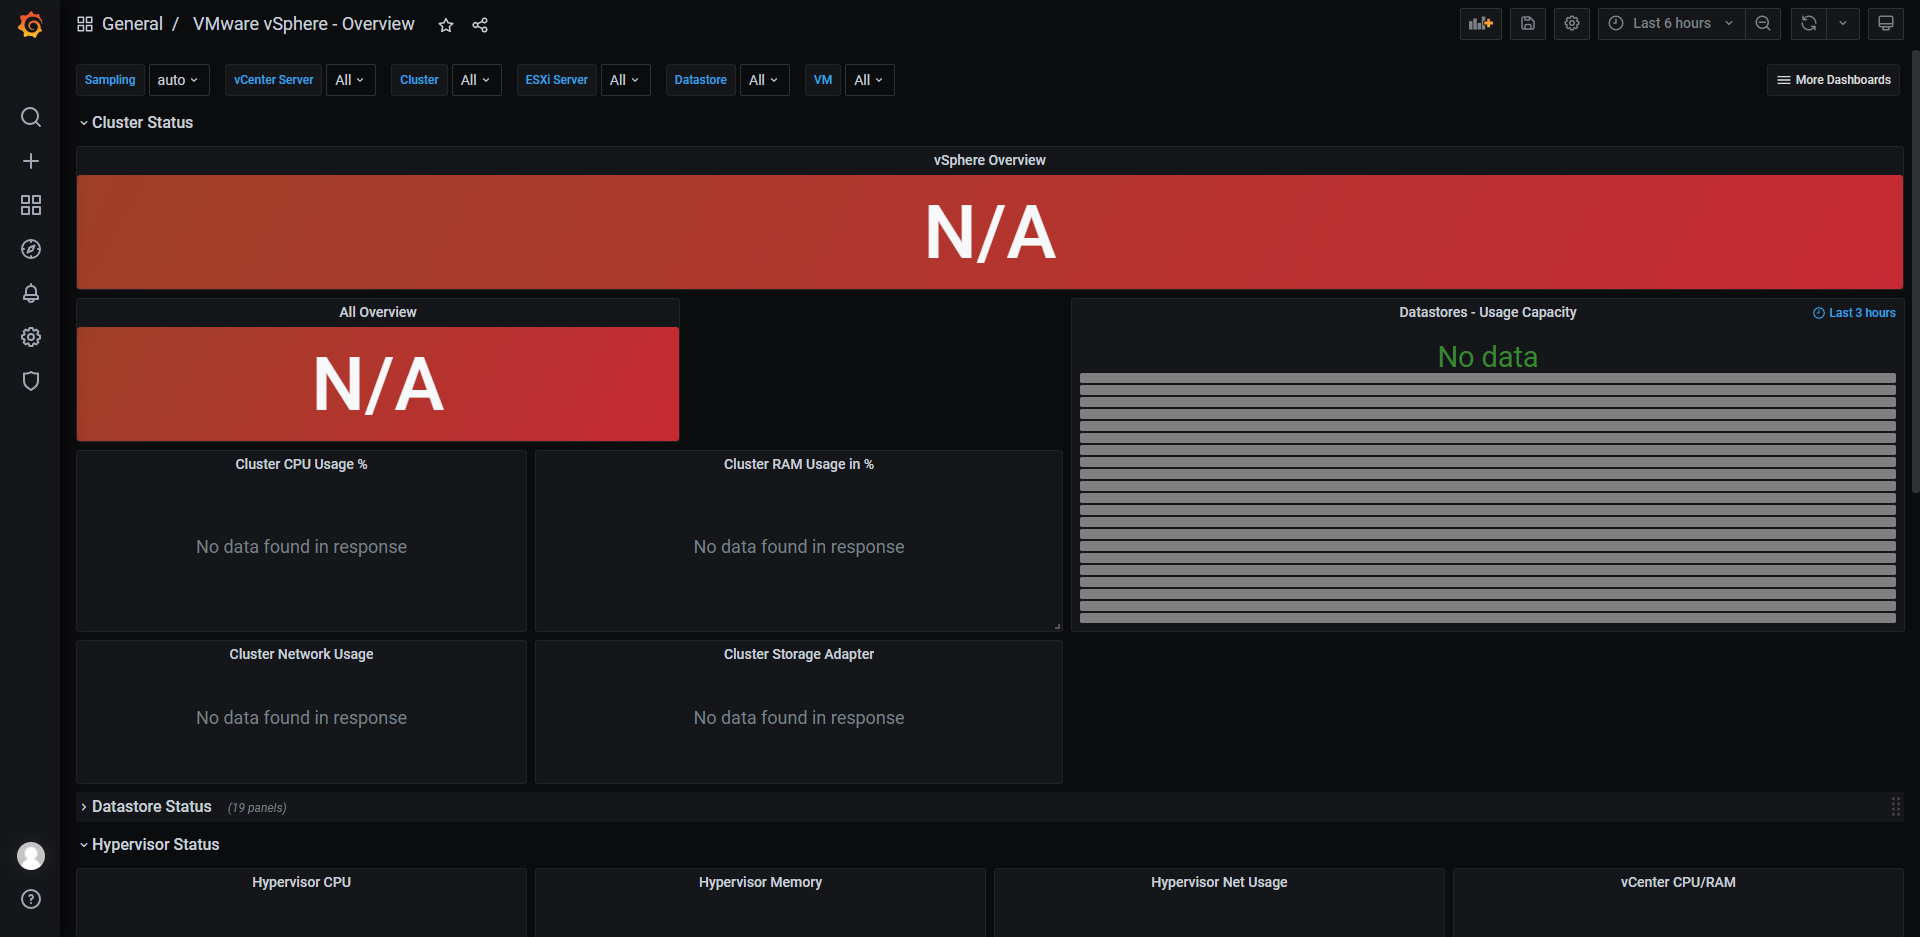The width and height of the screenshot is (1920, 937).
Task: Open the More Dashboards menu
Action: click(1833, 80)
